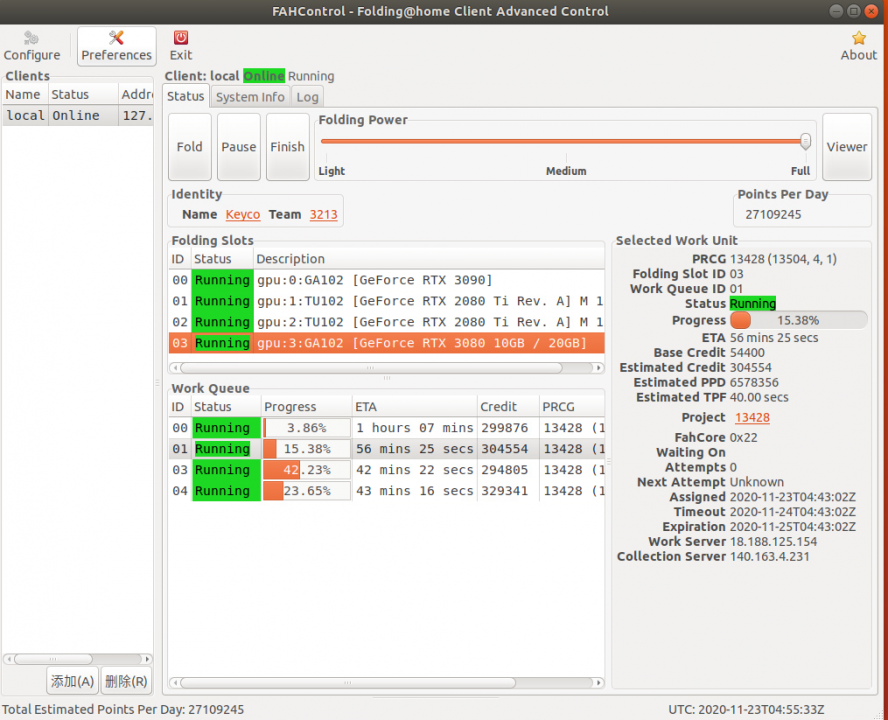
Task: Select folding slot 03 RTX 3080
Action: pyautogui.click(x=387, y=343)
